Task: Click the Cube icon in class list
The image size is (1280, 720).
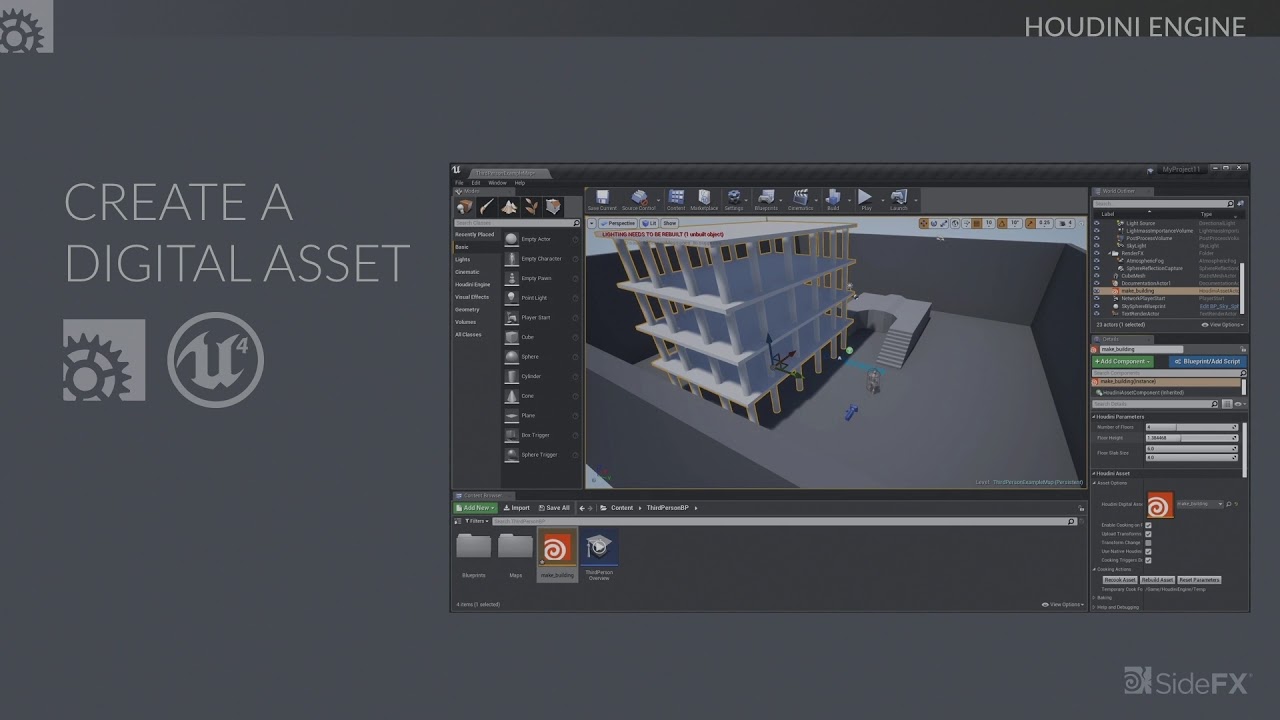Action: (511, 337)
